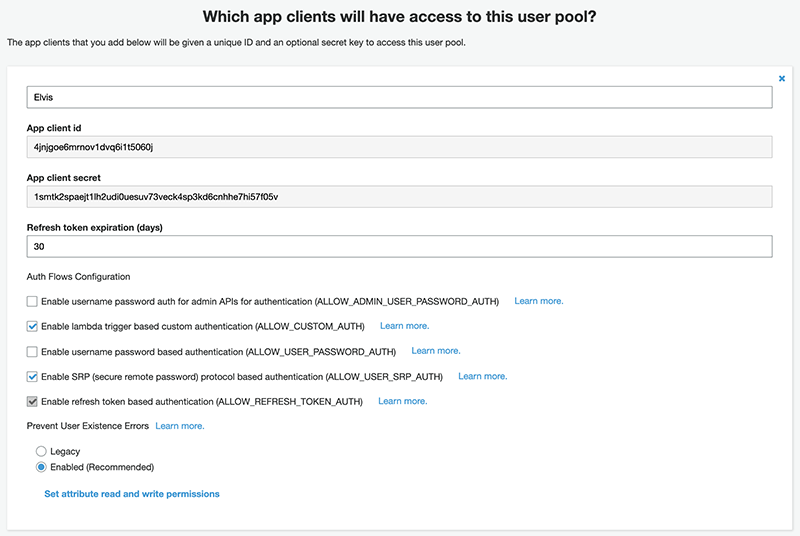Enable username password based authentication checkbox
Viewport: 800px width, 536px height.
[x=32, y=351]
